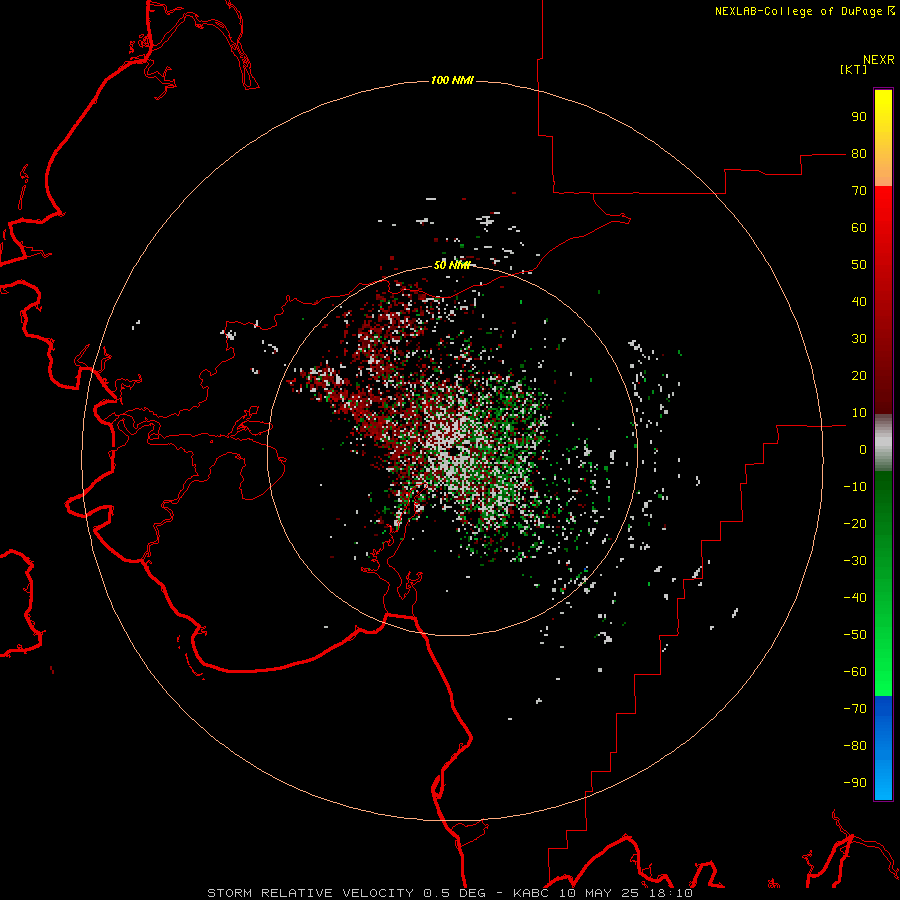The width and height of the screenshot is (900, 900).
Task: Click the -90 value on the scale
Action: pos(855,783)
